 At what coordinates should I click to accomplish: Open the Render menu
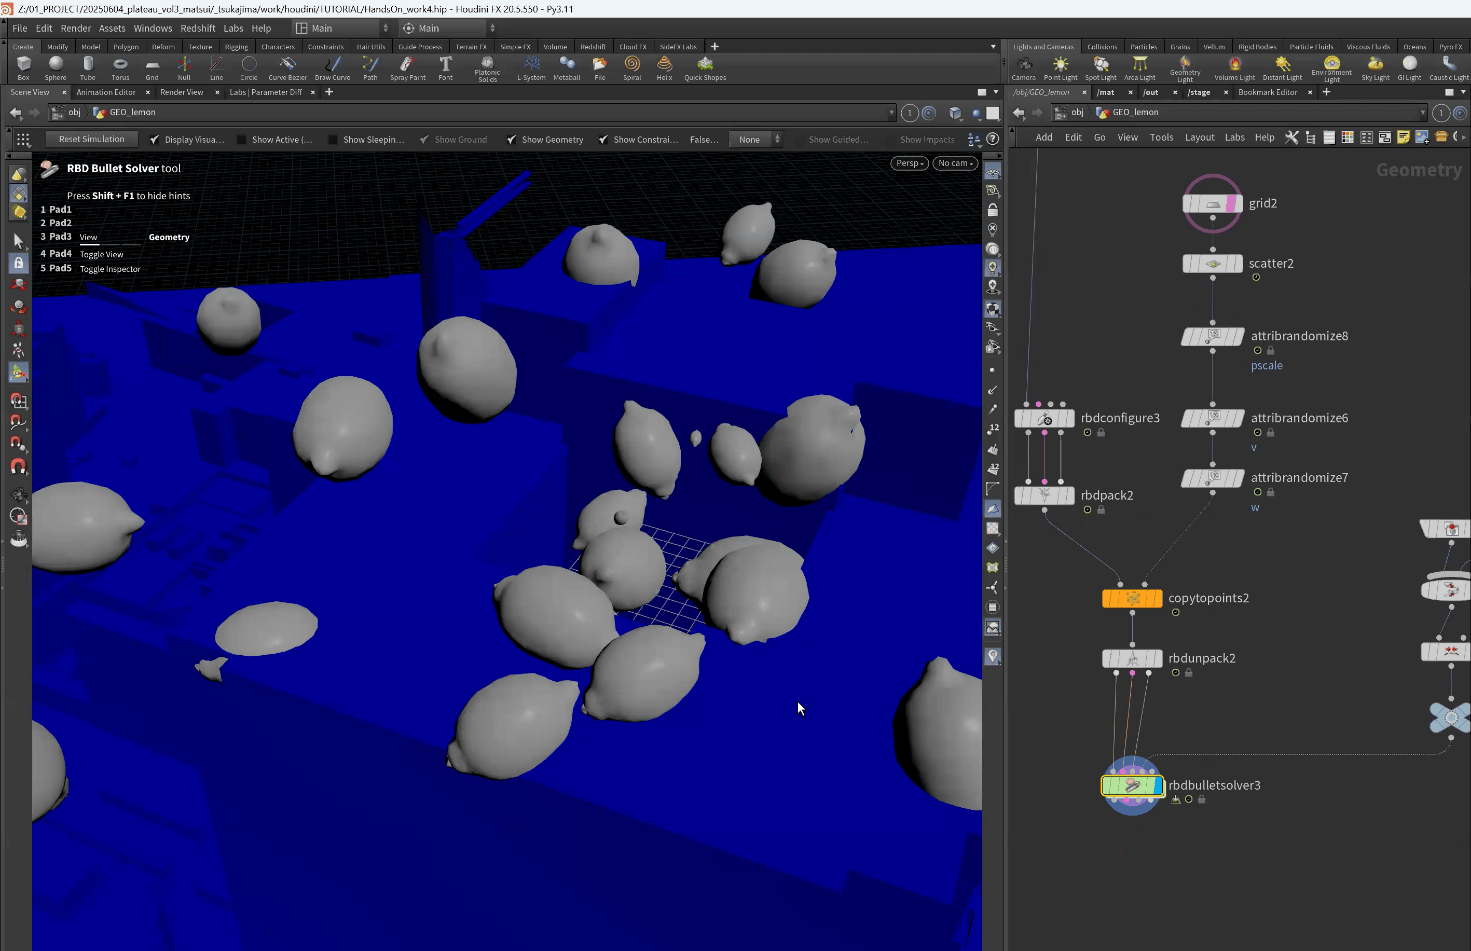pos(76,28)
